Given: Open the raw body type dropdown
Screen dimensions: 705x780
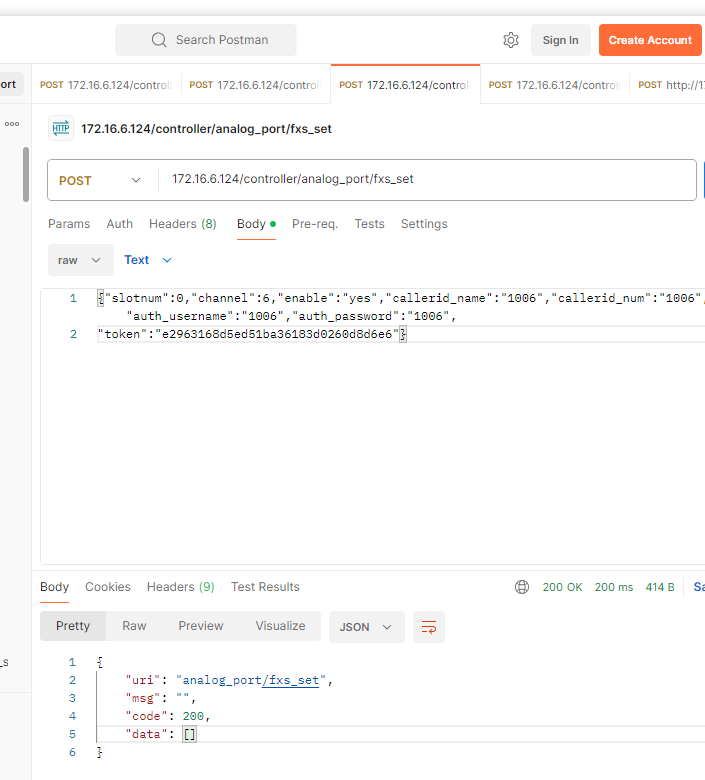Looking at the screenshot, I should coord(81,260).
